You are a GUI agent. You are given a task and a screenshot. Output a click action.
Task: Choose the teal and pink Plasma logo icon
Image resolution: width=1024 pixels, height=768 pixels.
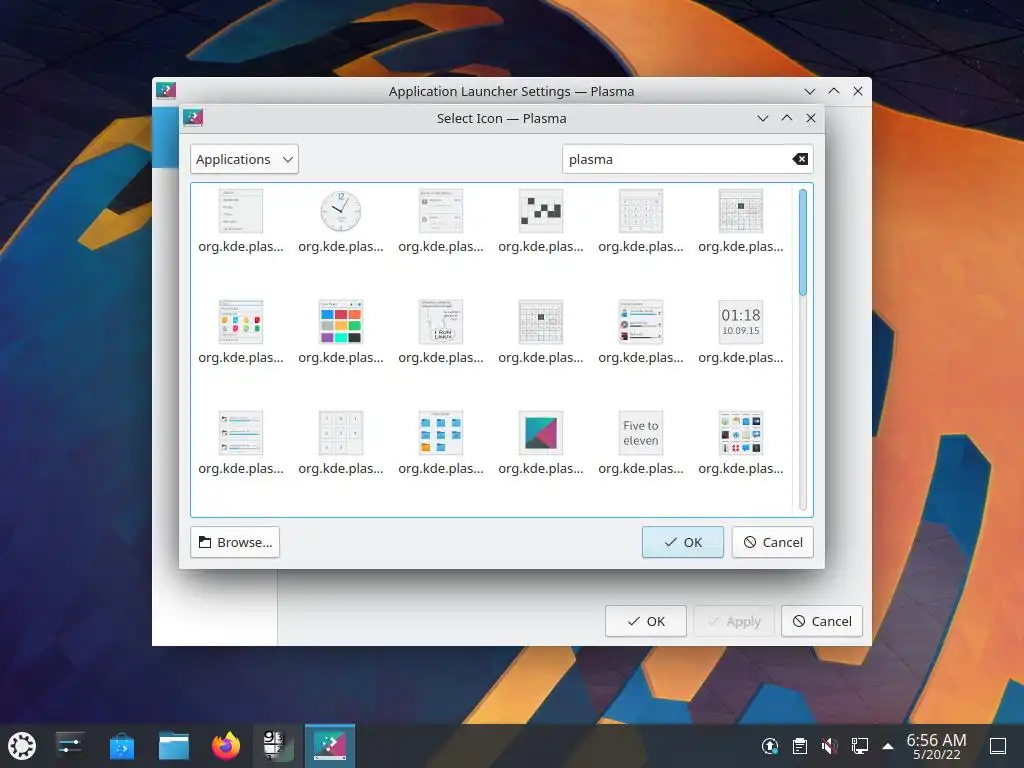[x=541, y=433]
